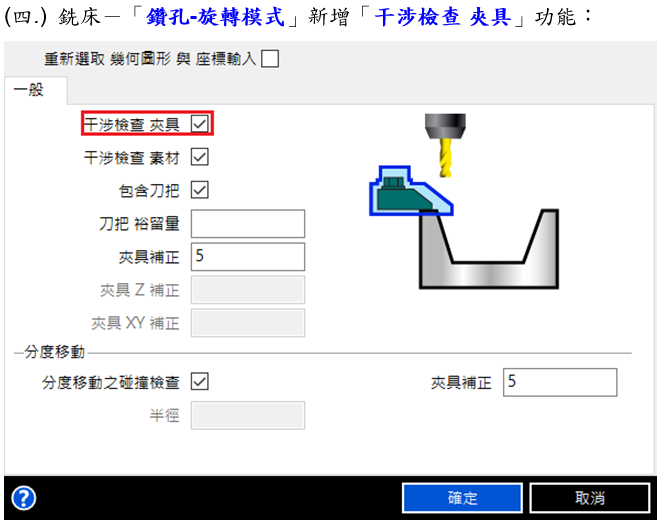The height and width of the screenshot is (531, 669).
Task: Click the 干涉檢查 夾具 label text
Action: coord(131,125)
